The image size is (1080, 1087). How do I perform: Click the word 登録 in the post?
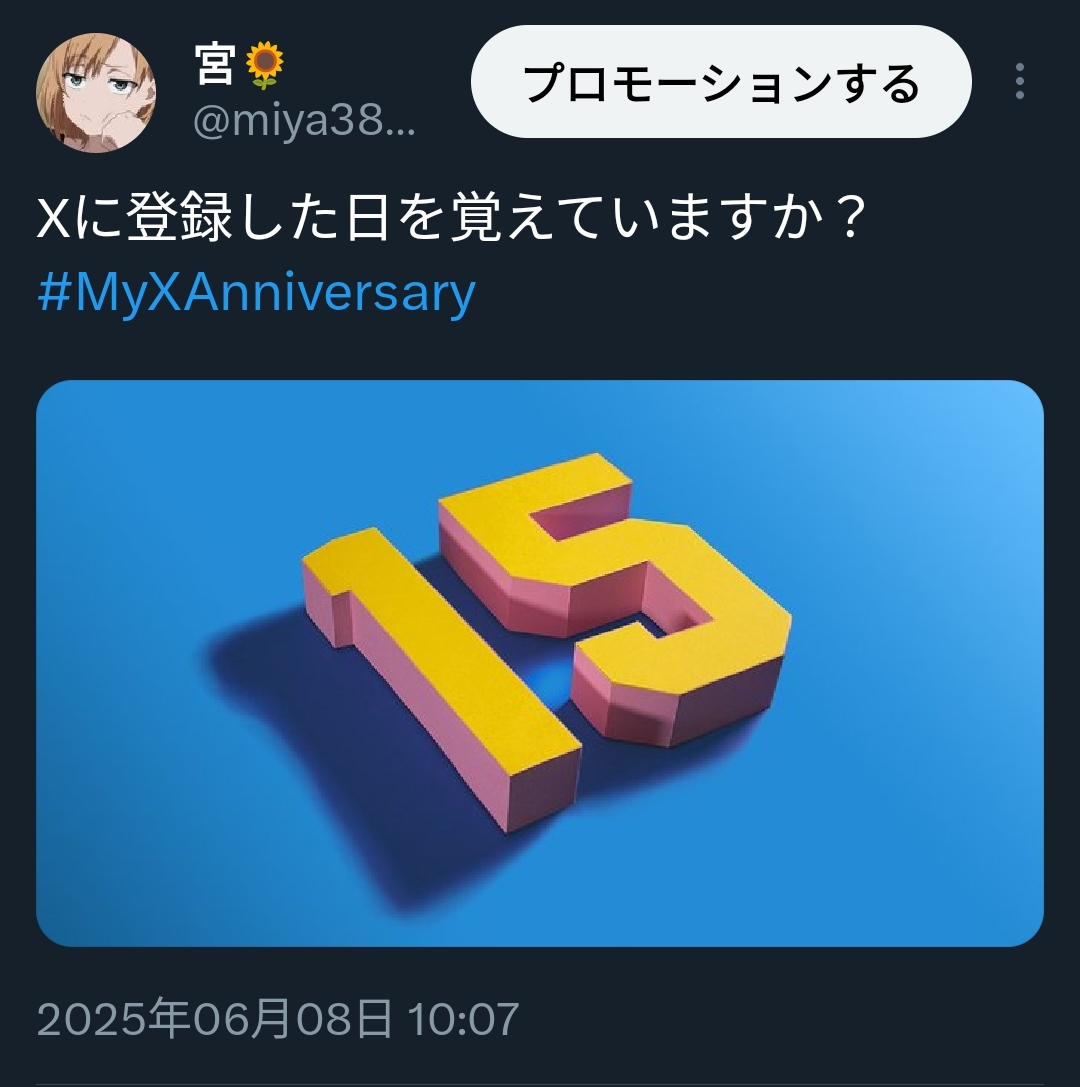pos(180,217)
